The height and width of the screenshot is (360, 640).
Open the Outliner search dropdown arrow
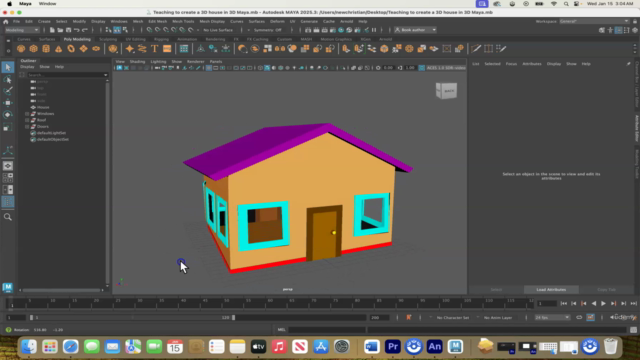[106, 75]
